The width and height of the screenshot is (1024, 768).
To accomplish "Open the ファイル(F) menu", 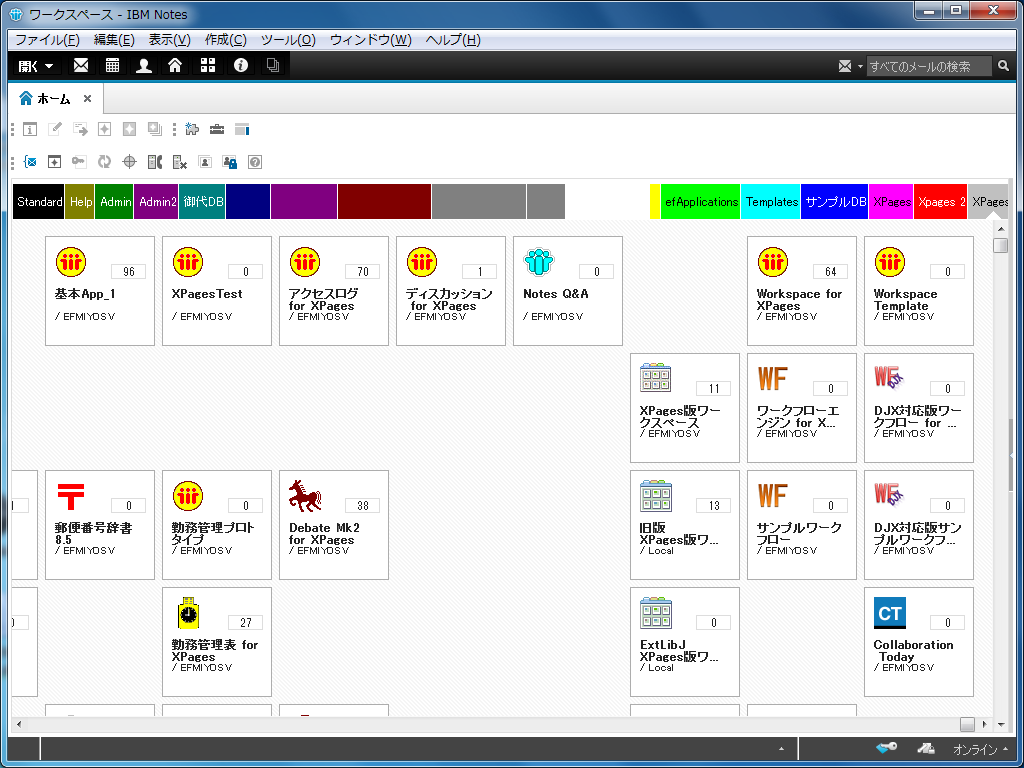I will pyautogui.click(x=47, y=40).
